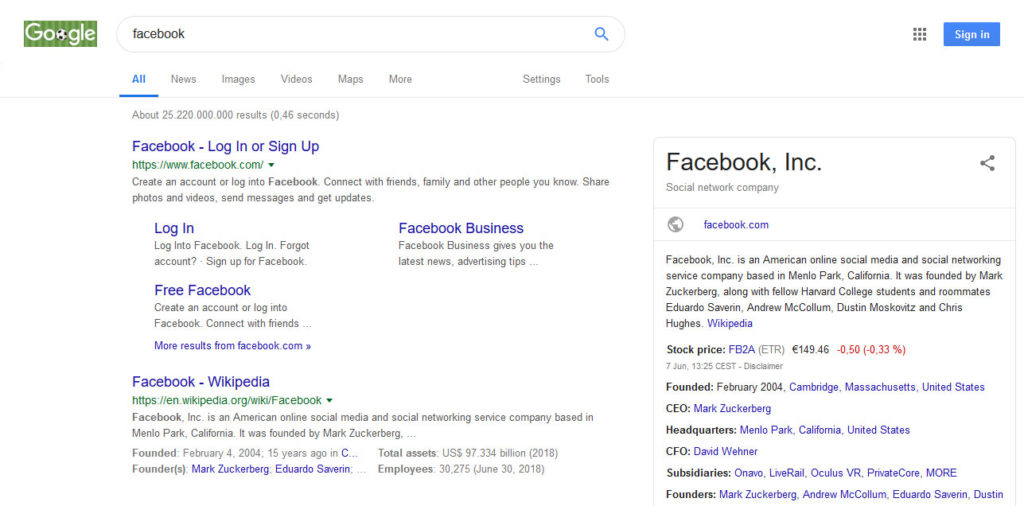
Task: Click Onavo subsidiary link
Action: click(748, 473)
